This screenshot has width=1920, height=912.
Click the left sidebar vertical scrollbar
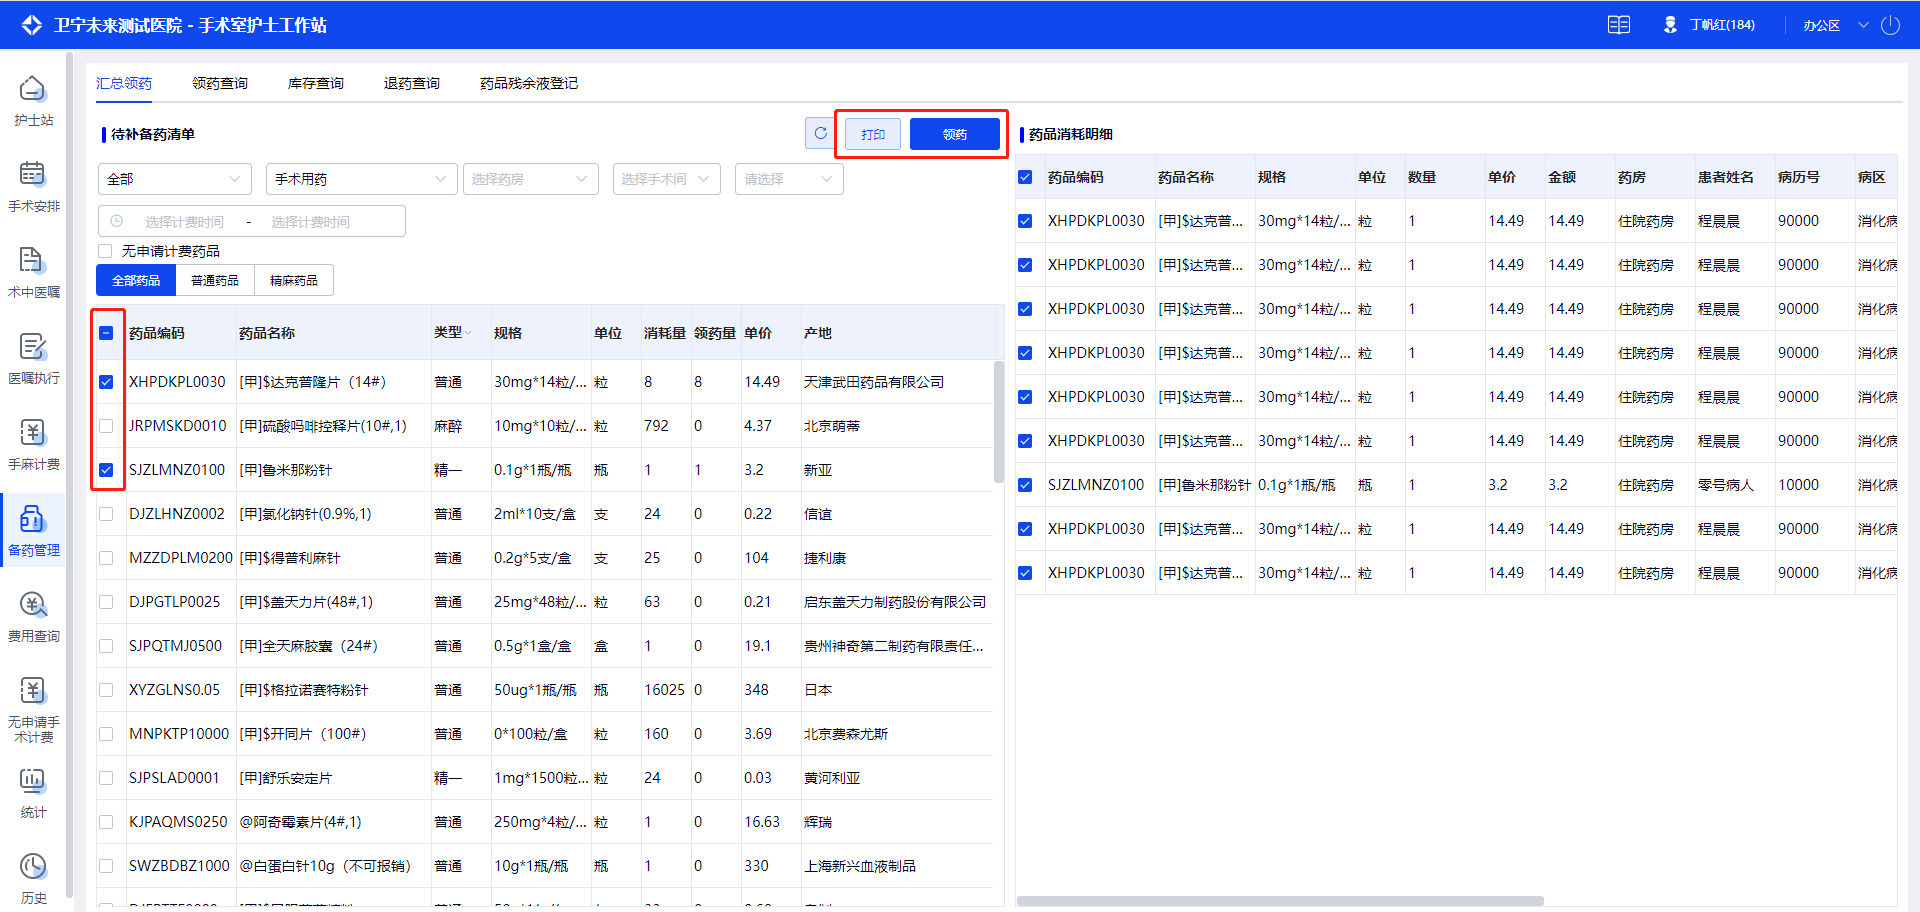69,475
